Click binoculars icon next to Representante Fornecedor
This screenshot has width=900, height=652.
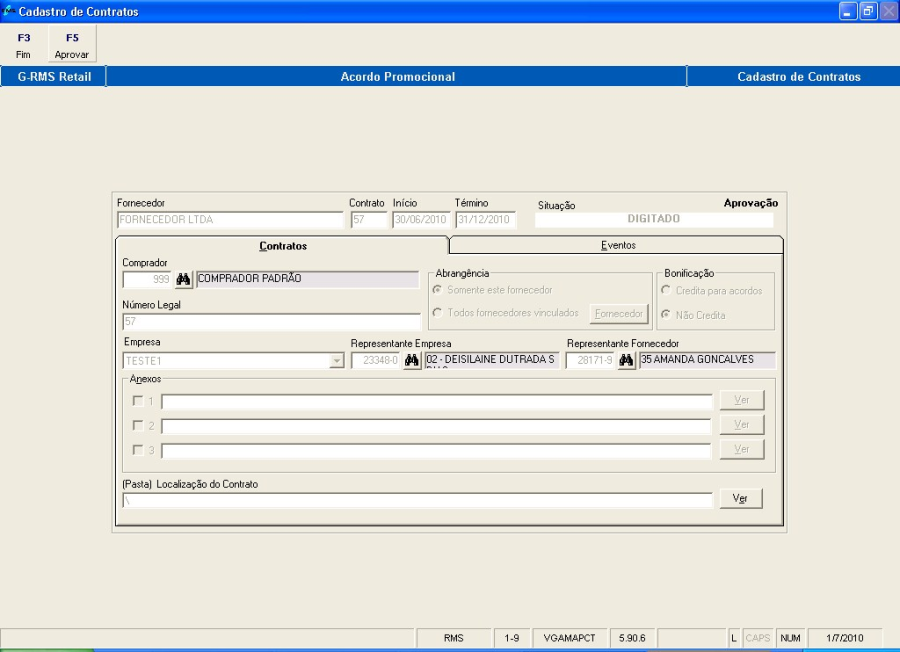click(x=627, y=361)
